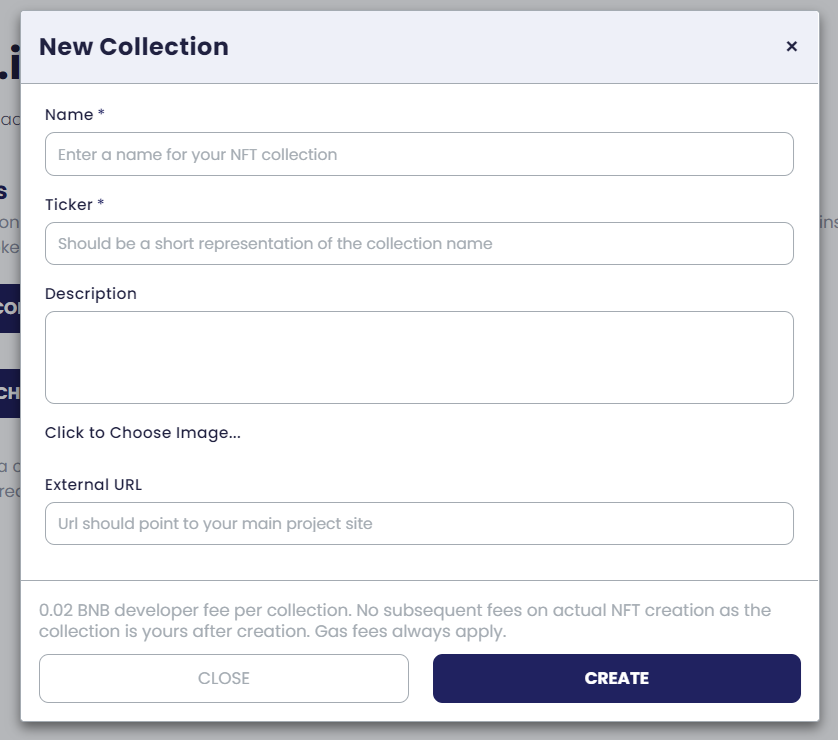Click into the Ticker text field
This screenshot has height=740, width=838.
[419, 244]
